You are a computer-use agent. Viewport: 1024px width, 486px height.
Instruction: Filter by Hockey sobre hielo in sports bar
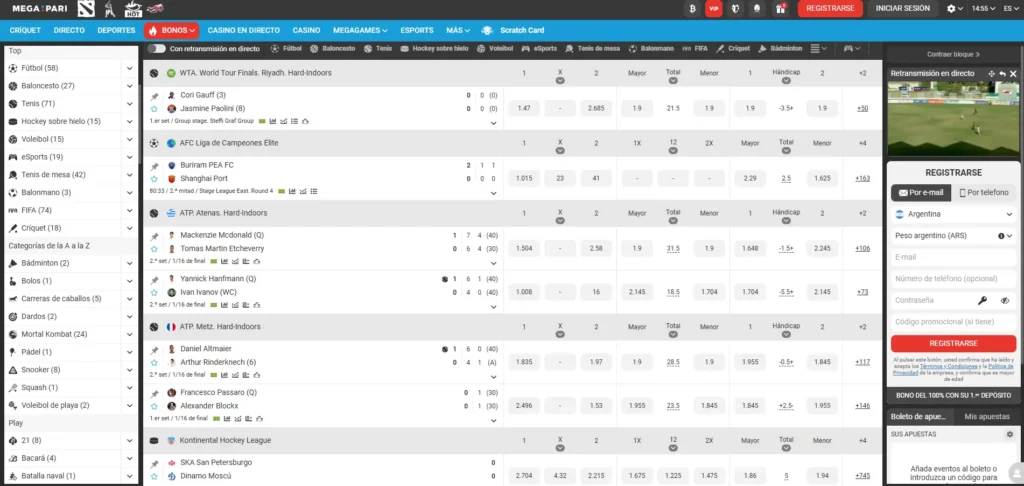(434, 49)
